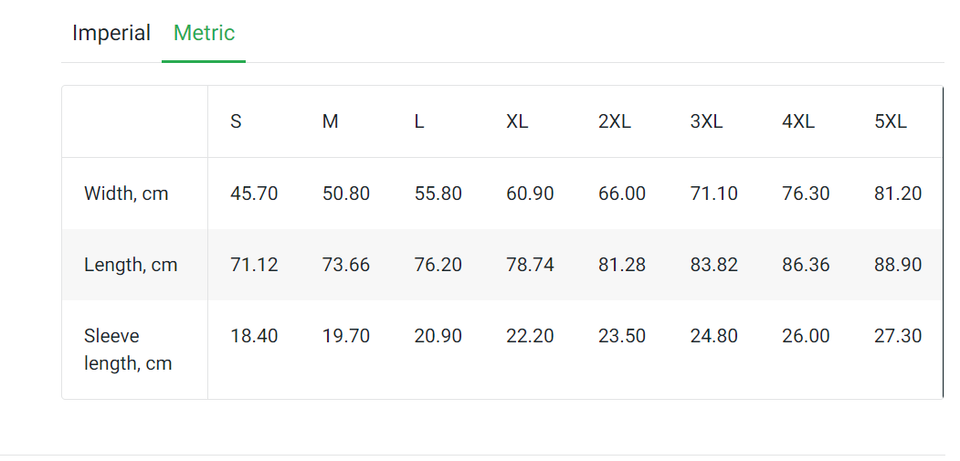Click the L size column header
This screenshot has height=461, width=960.
(x=420, y=122)
